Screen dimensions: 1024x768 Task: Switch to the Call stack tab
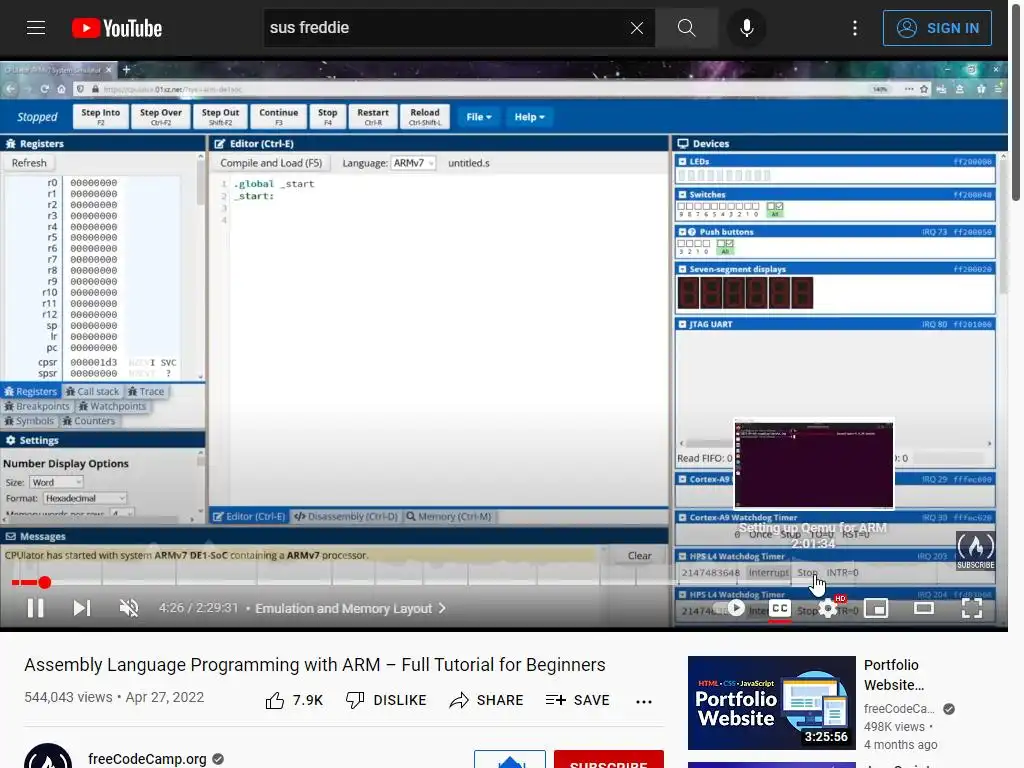pos(93,391)
